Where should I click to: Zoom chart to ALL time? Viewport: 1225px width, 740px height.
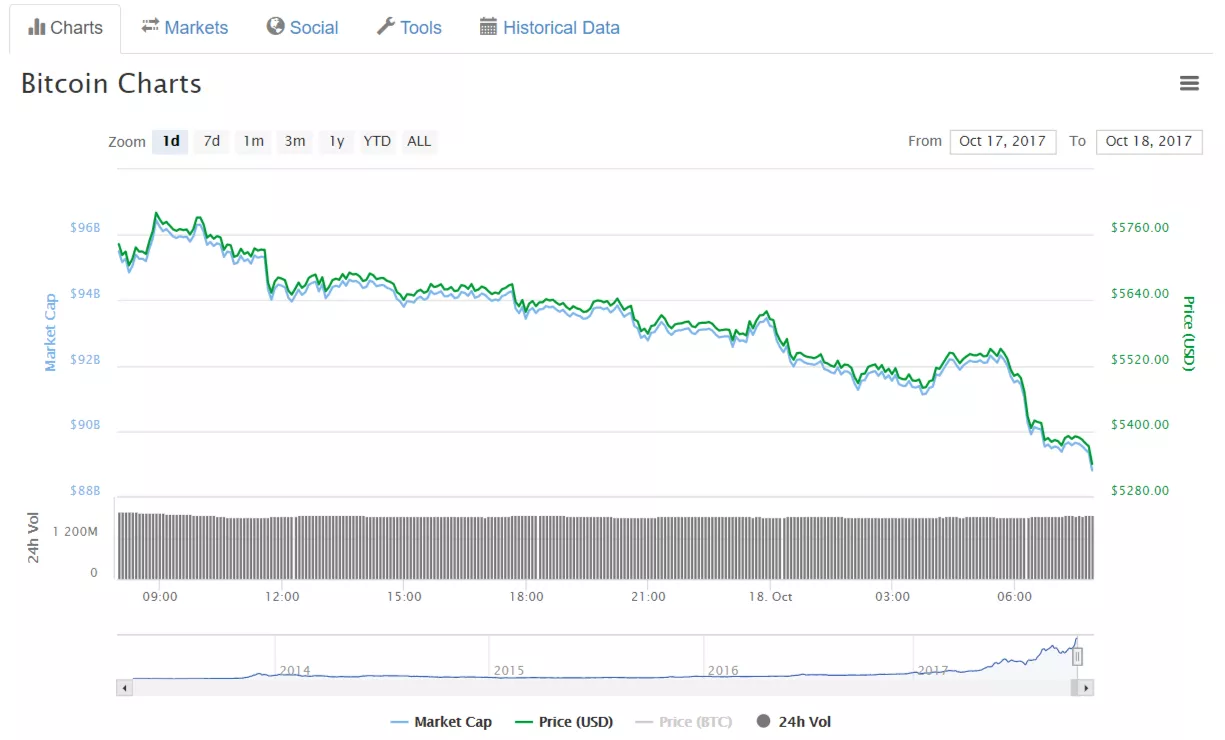point(419,141)
